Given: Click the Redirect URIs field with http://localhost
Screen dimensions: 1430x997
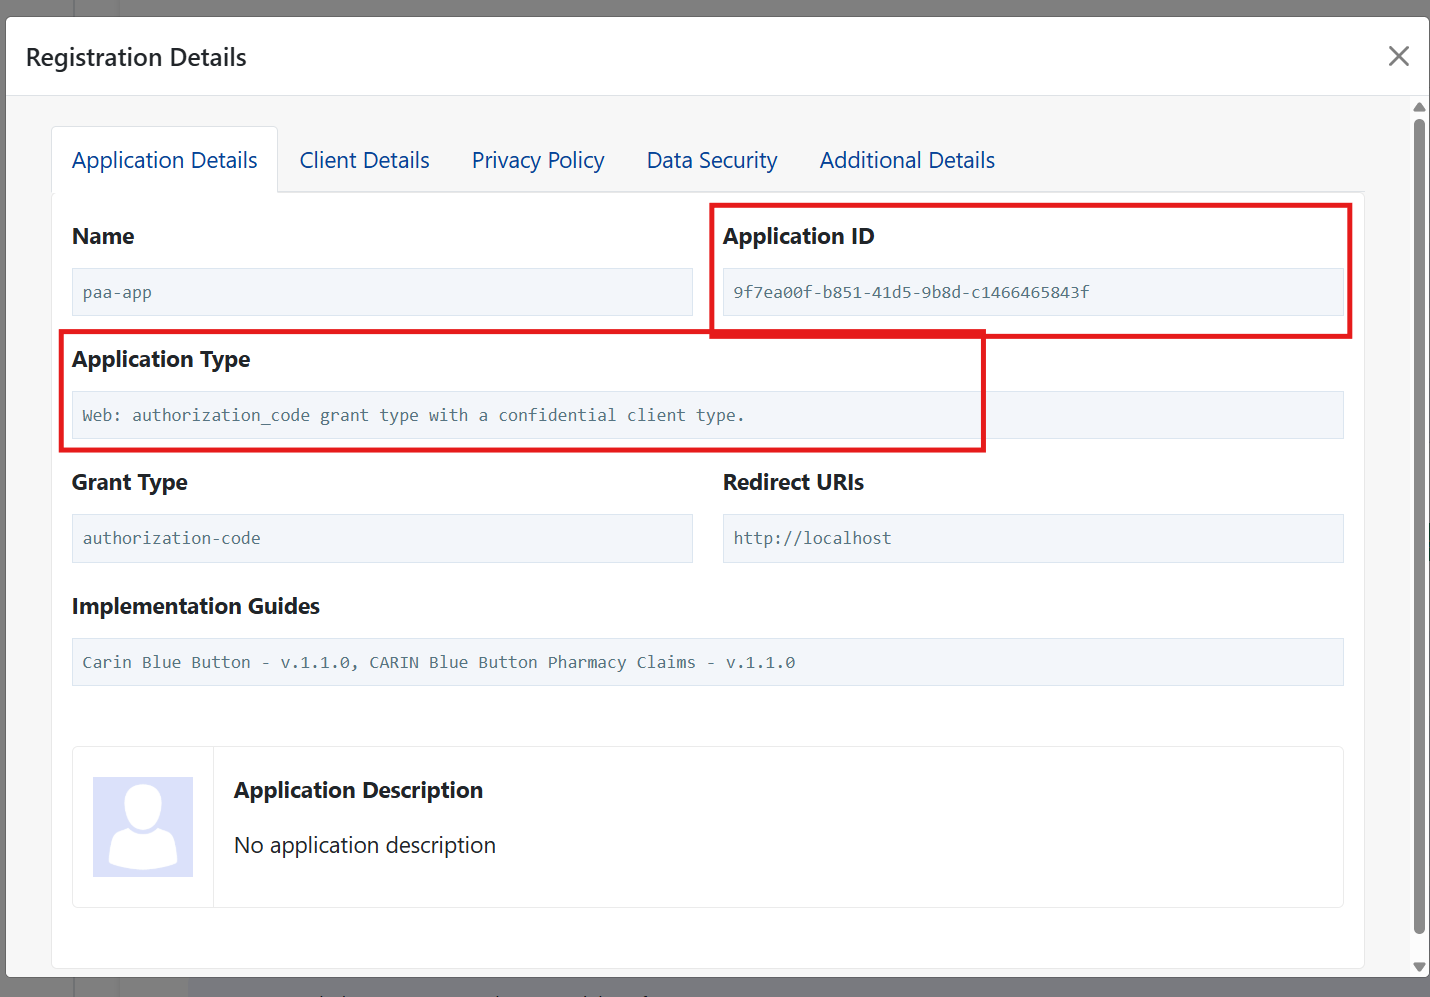Looking at the screenshot, I should 1033,538.
